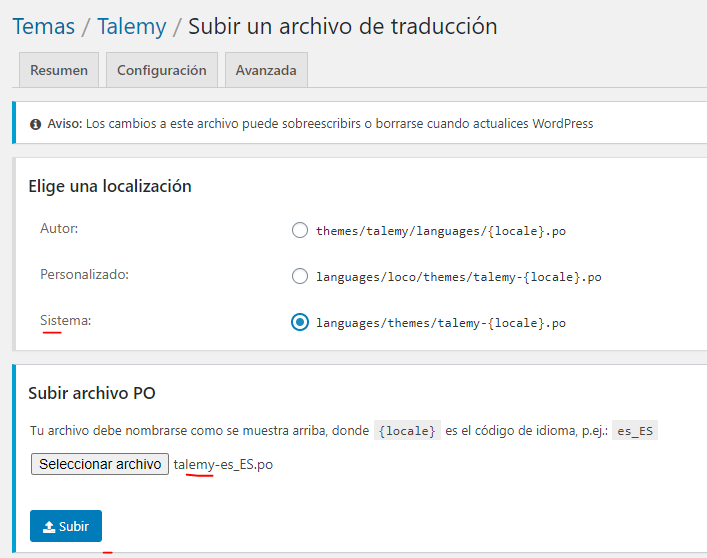
Task: Click the Subir un archivo de traducción title
Action: click(x=343, y=26)
